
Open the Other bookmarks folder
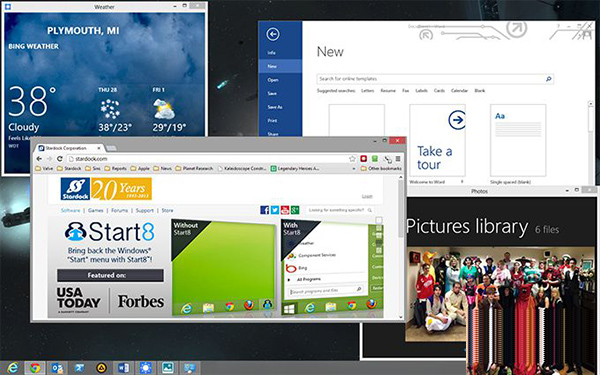(381, 168)
